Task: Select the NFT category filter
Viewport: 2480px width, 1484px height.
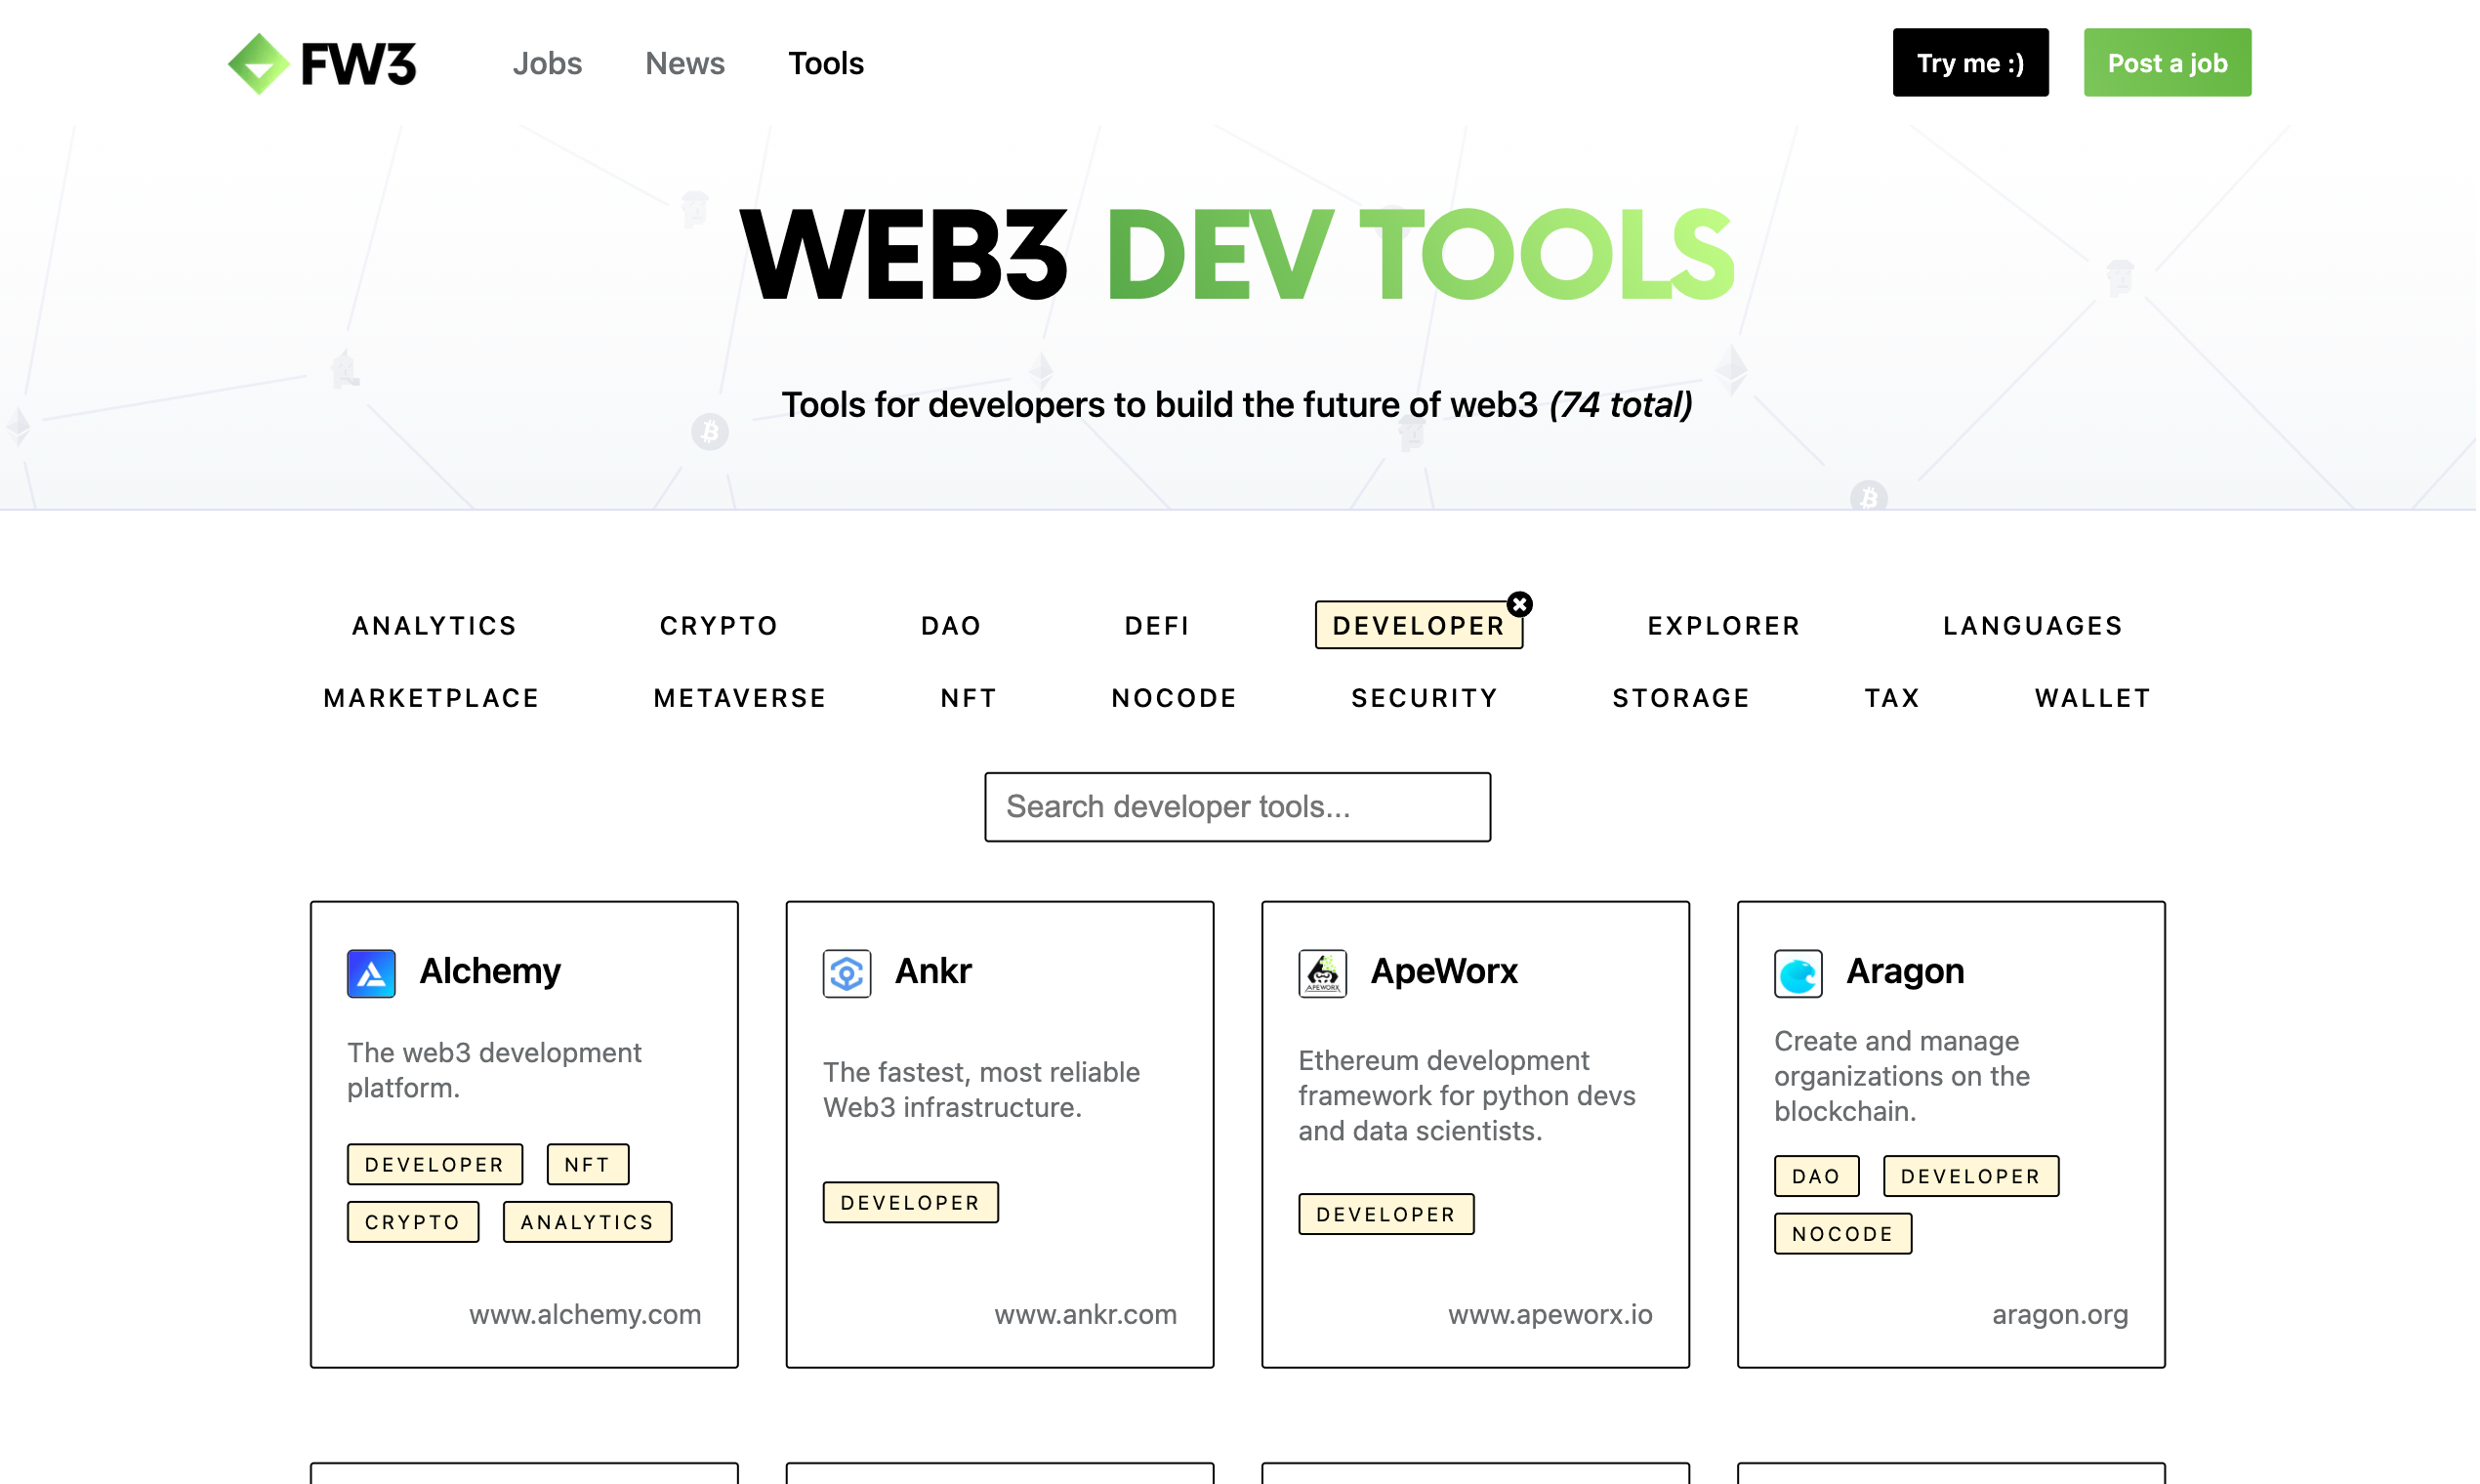Action: click(x=969, y=698)
